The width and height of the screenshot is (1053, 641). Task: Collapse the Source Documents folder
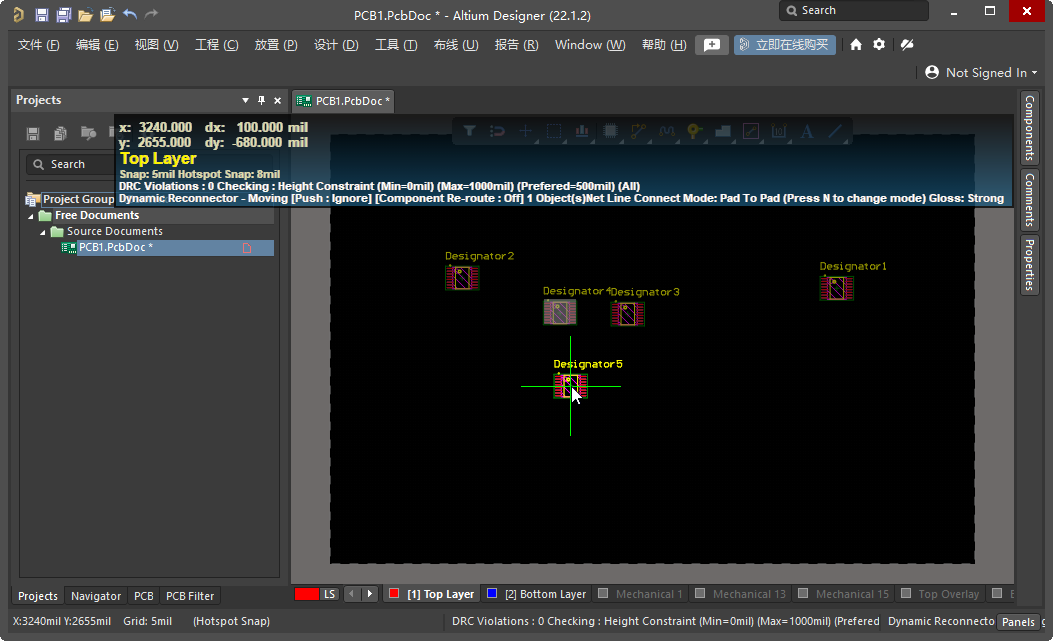click(x=42, y=230)
